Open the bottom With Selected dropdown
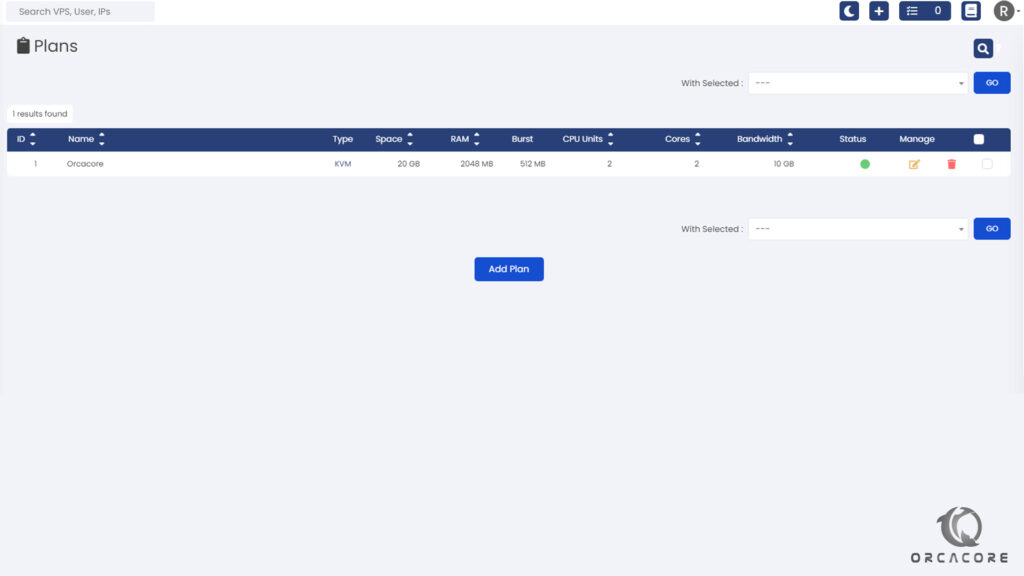 [857, 229]
